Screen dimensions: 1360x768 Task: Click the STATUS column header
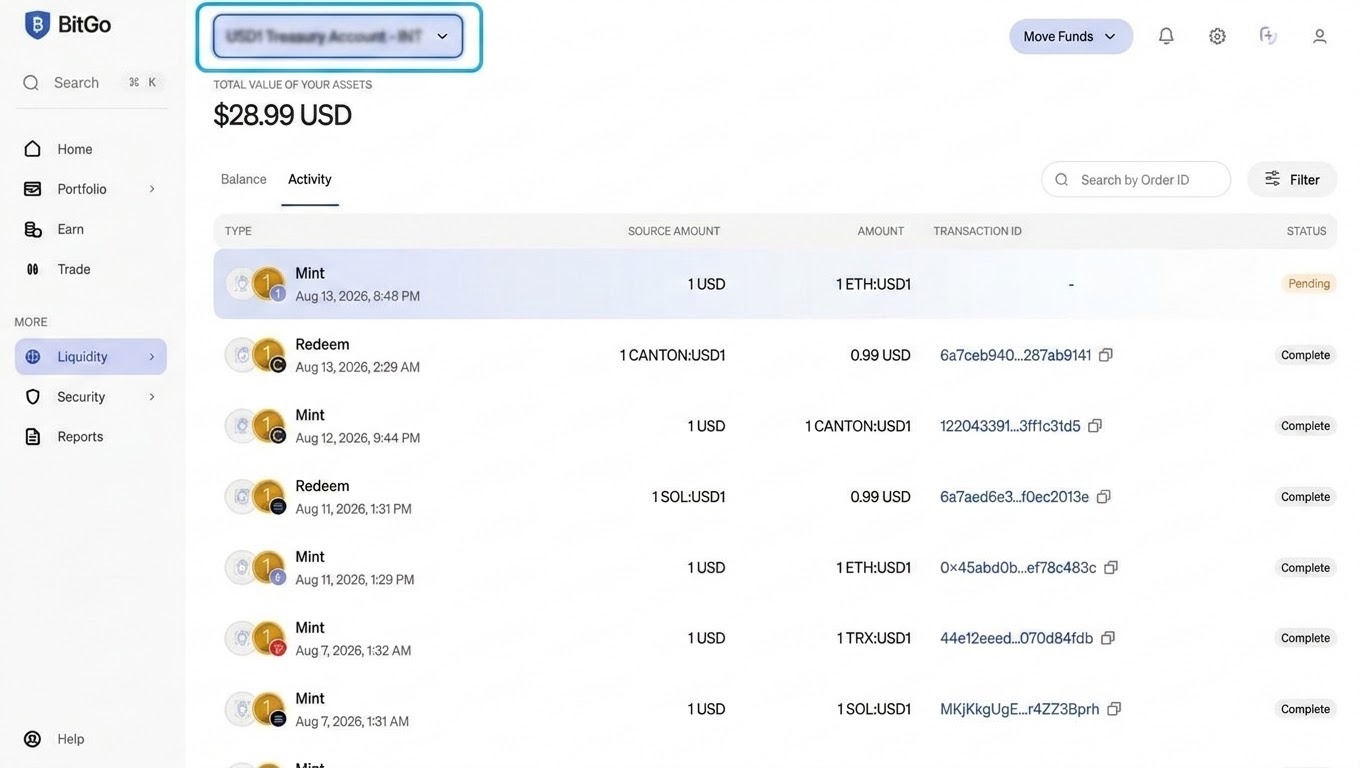pyautogui.click(x=1306, y=231)
